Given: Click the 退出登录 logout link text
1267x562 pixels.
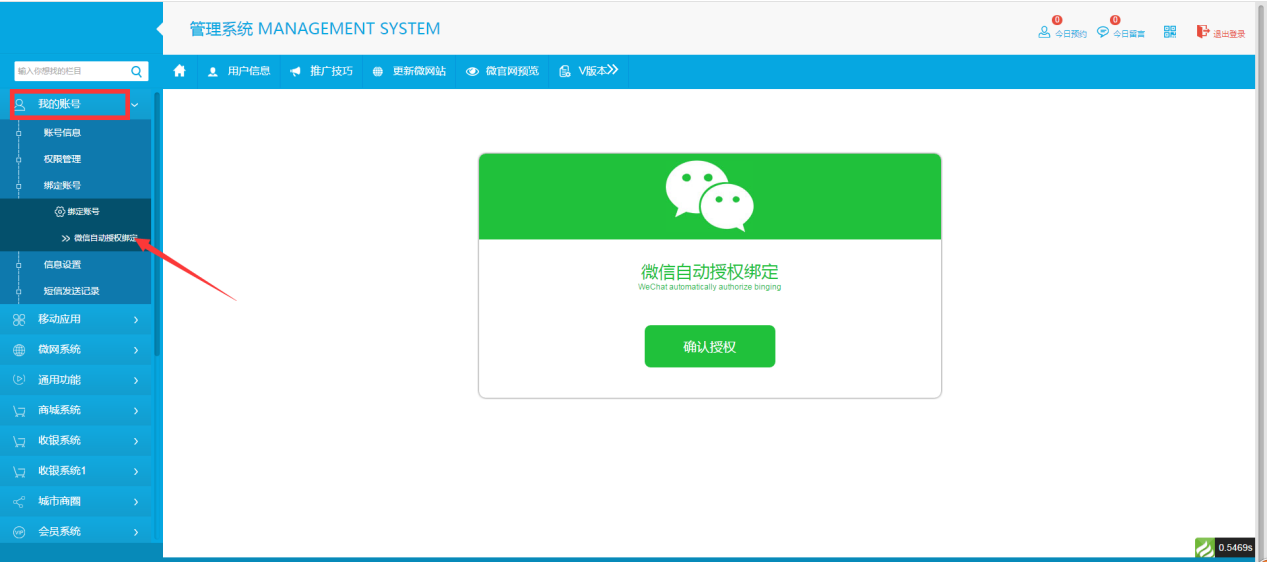Looking at the screenshot, I should 1229,34.
